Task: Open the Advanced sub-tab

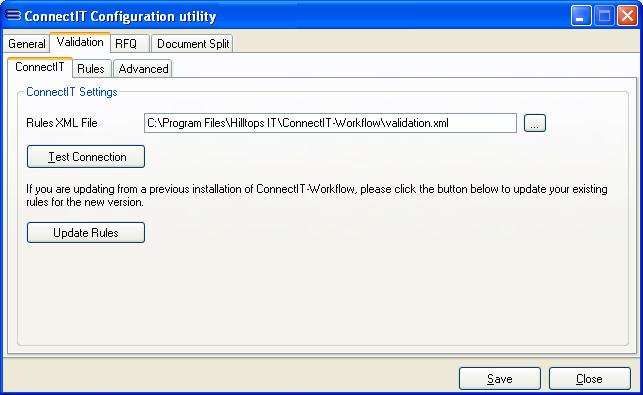Action: (x=143, y=68)
